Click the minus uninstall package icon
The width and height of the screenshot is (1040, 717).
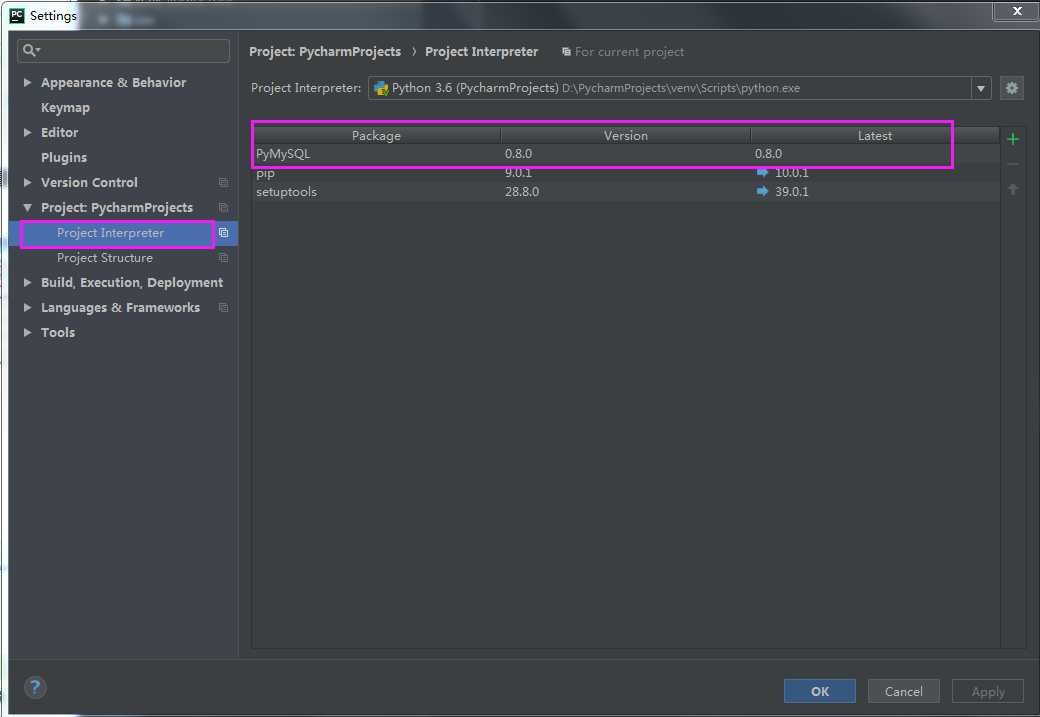(x=1012, y=164)
